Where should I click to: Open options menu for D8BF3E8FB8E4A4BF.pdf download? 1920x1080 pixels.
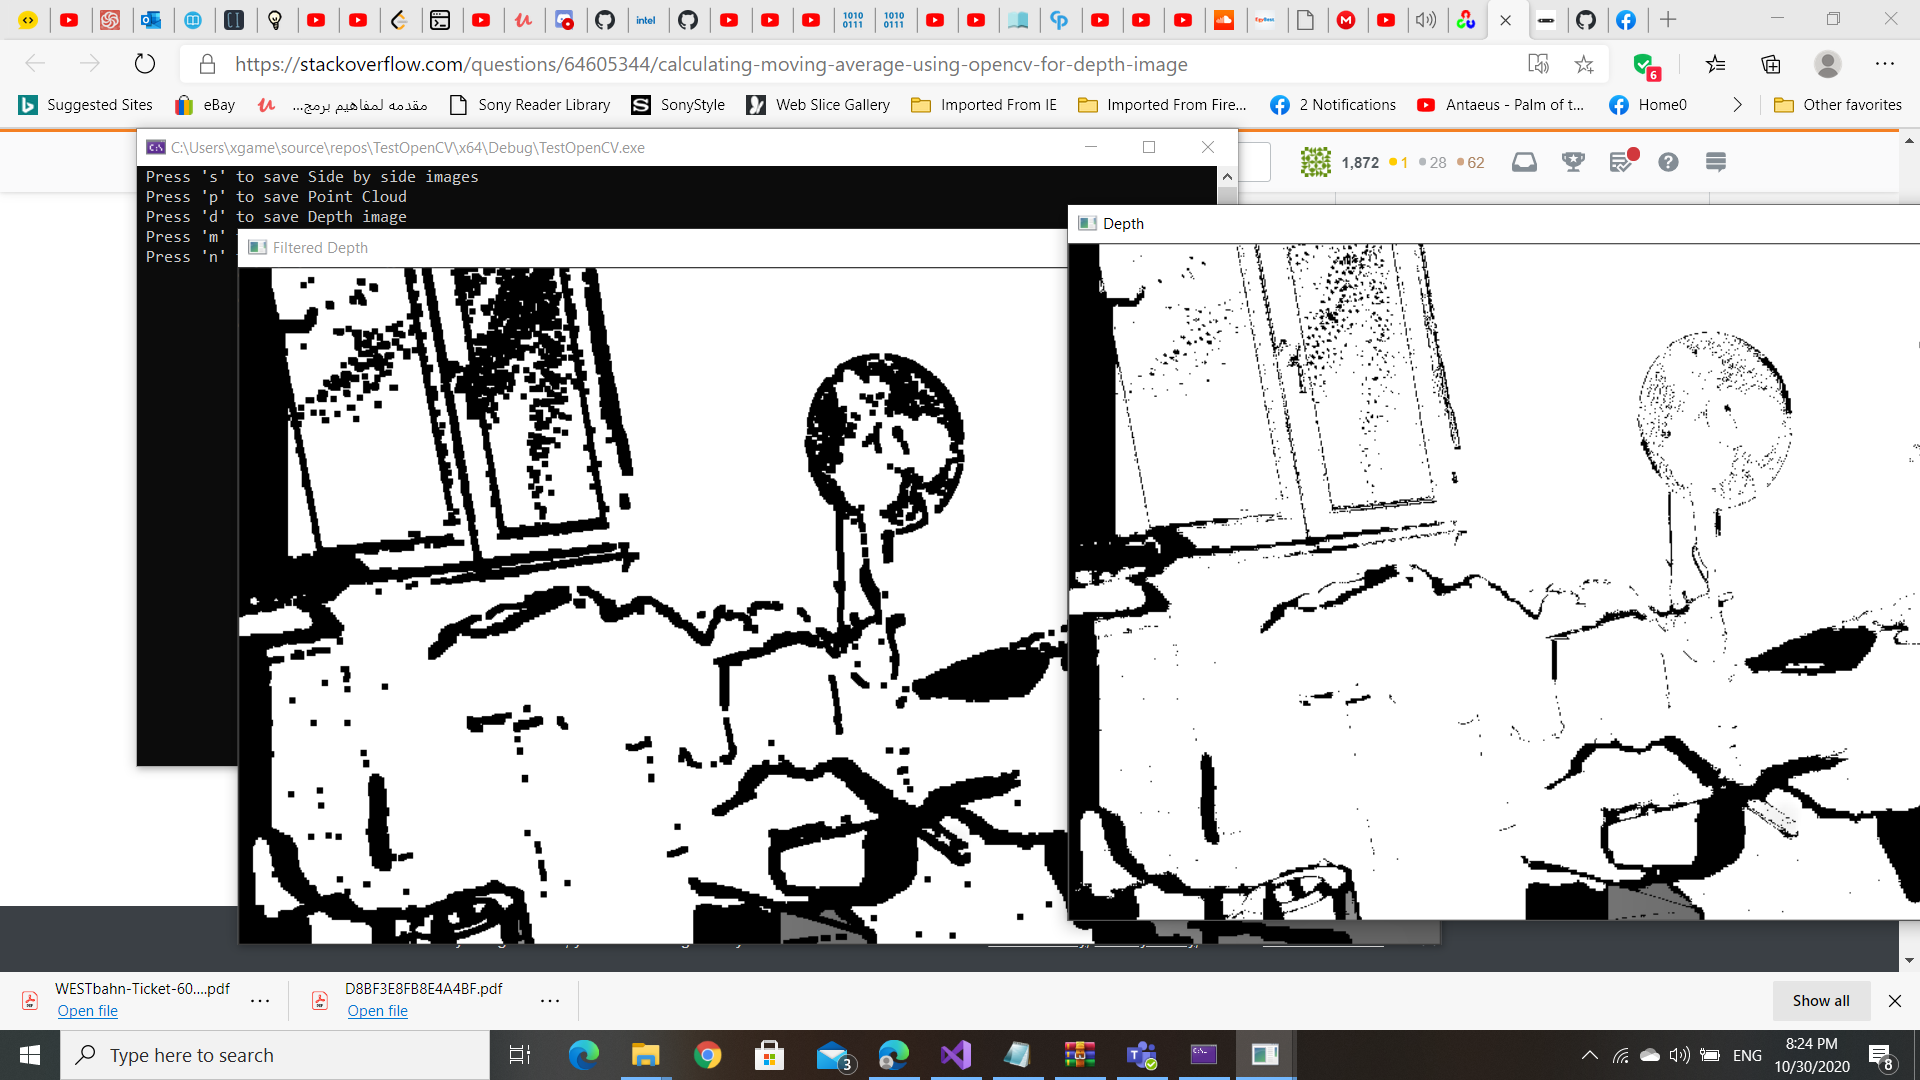[x=550, y=1000]
